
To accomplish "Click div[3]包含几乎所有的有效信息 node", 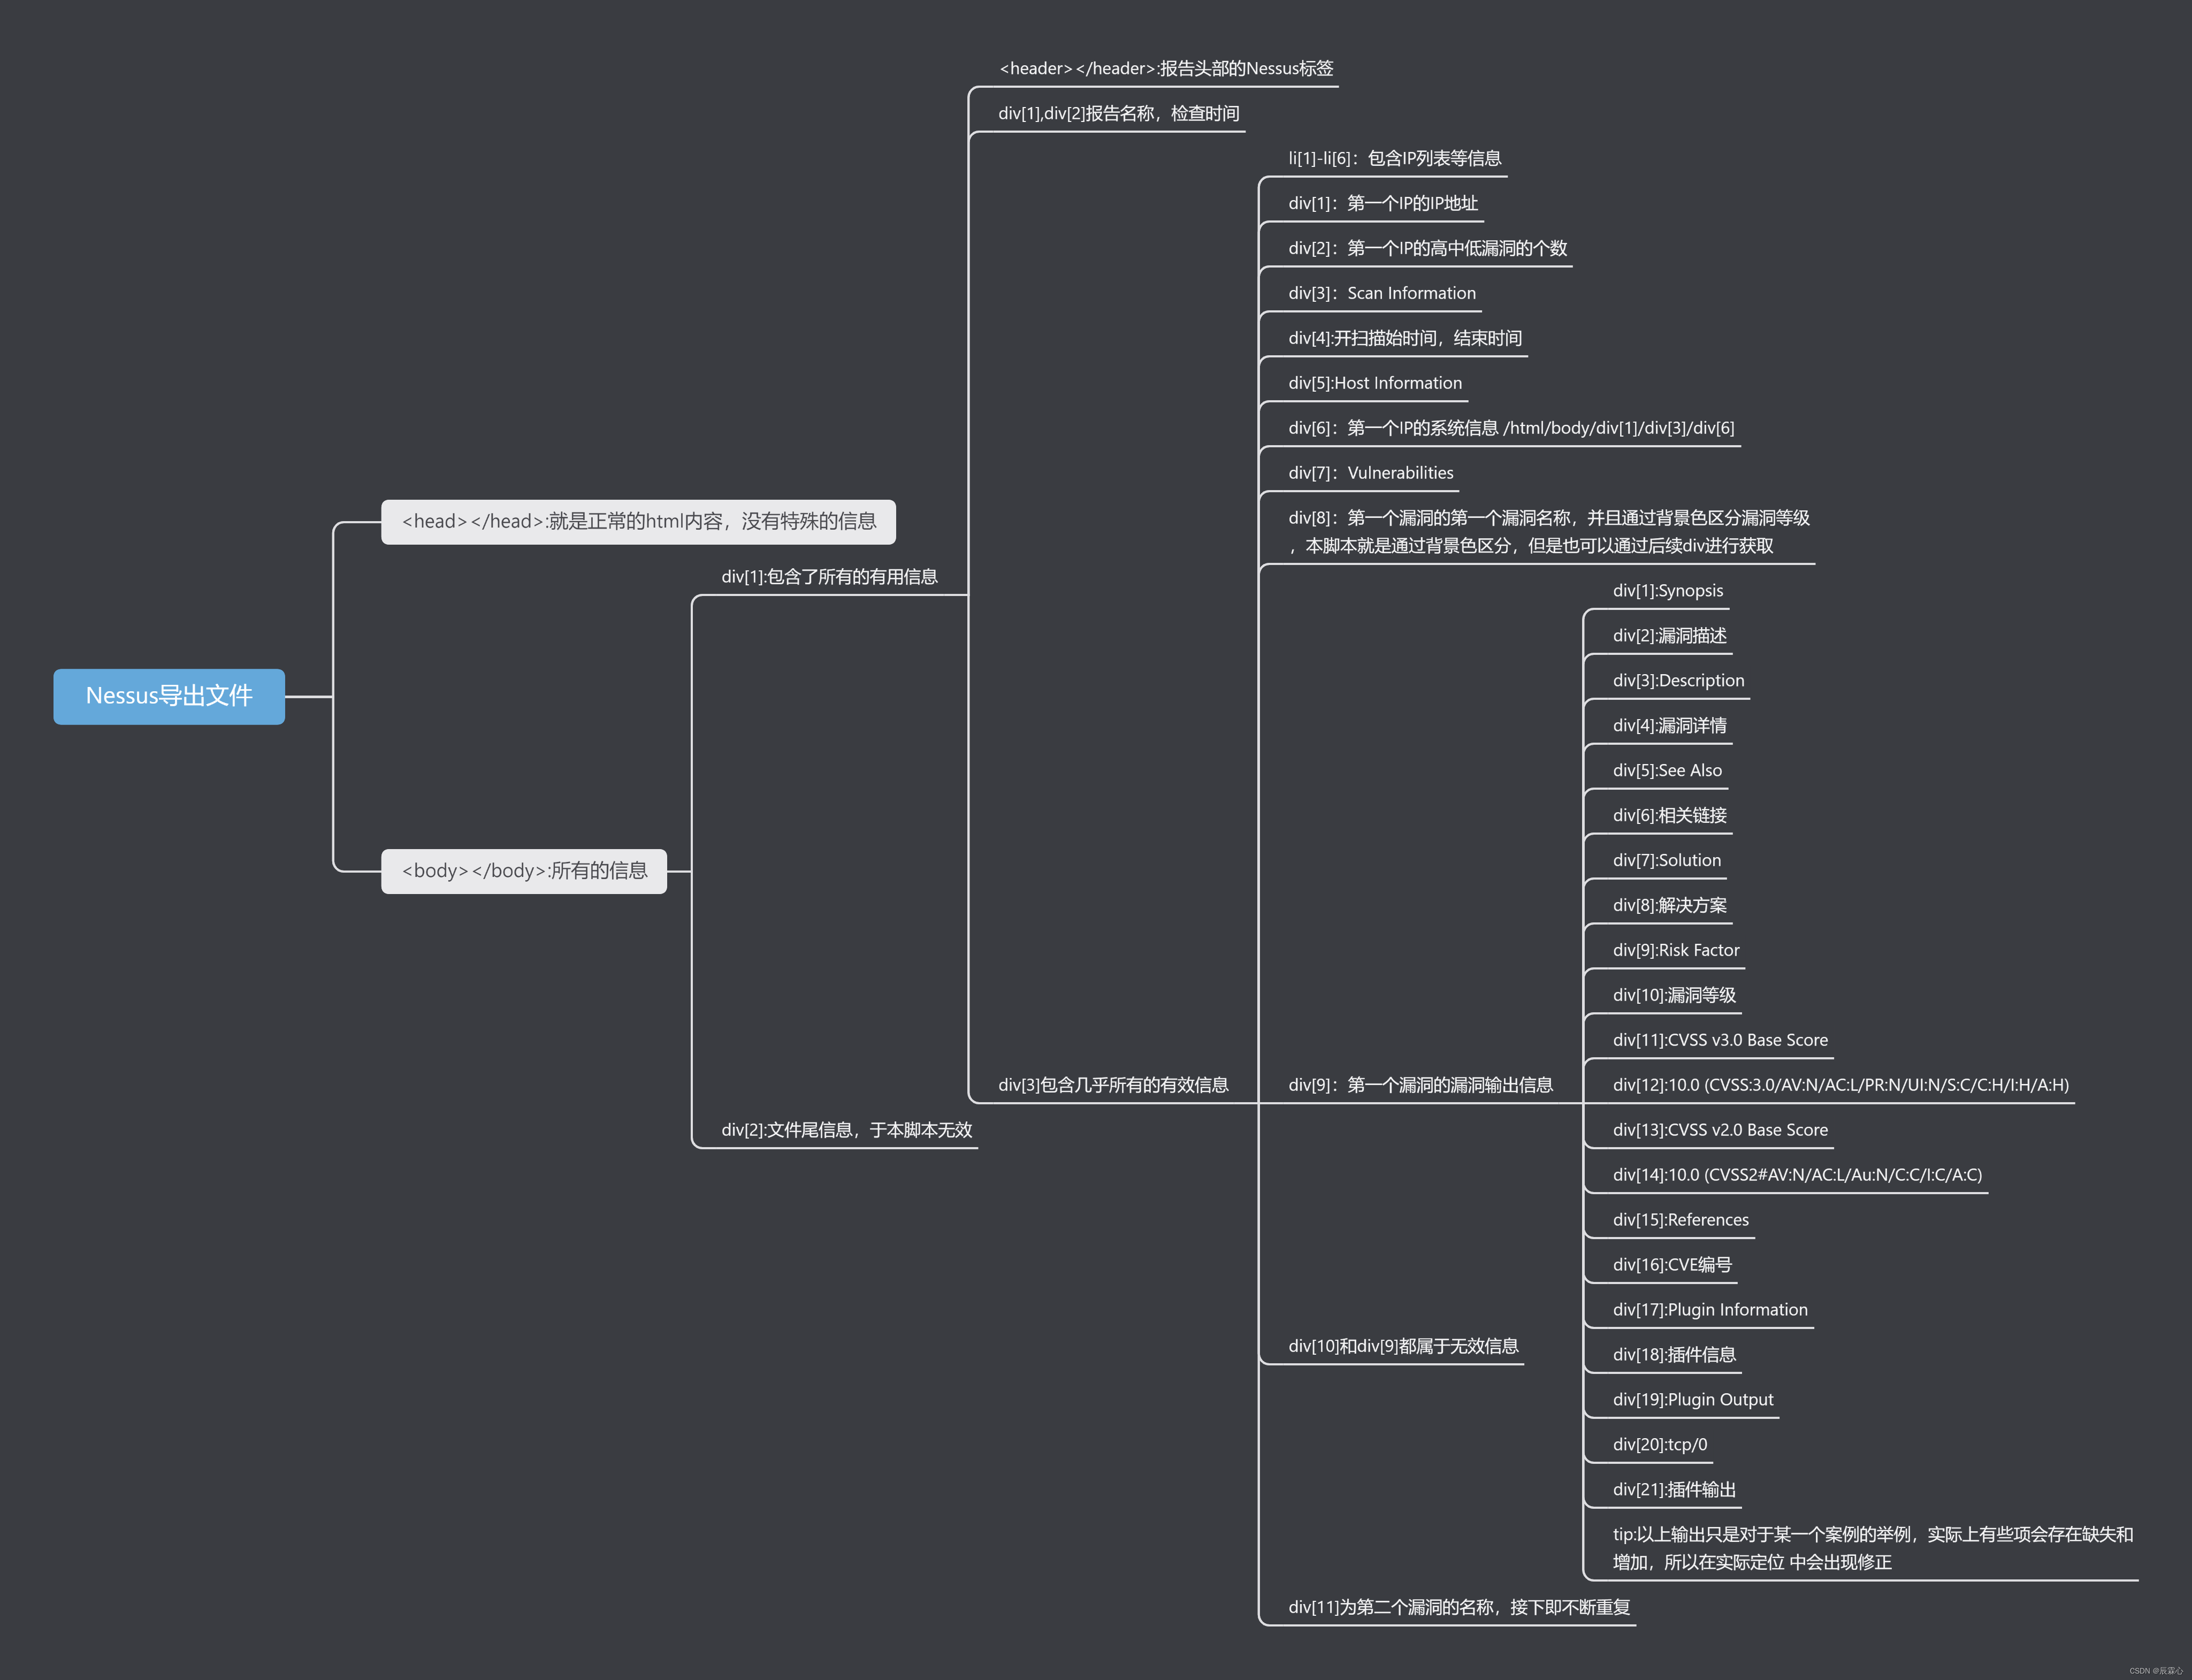I will tap(1112, 1085).
